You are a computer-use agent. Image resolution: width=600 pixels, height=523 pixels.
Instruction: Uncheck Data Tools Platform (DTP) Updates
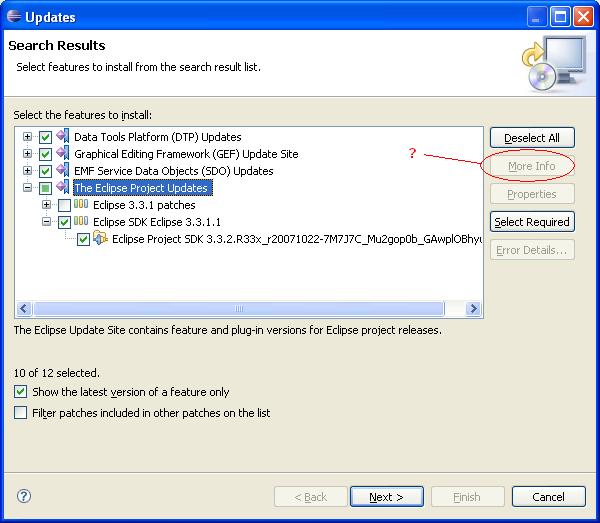[x=45, y=137]
